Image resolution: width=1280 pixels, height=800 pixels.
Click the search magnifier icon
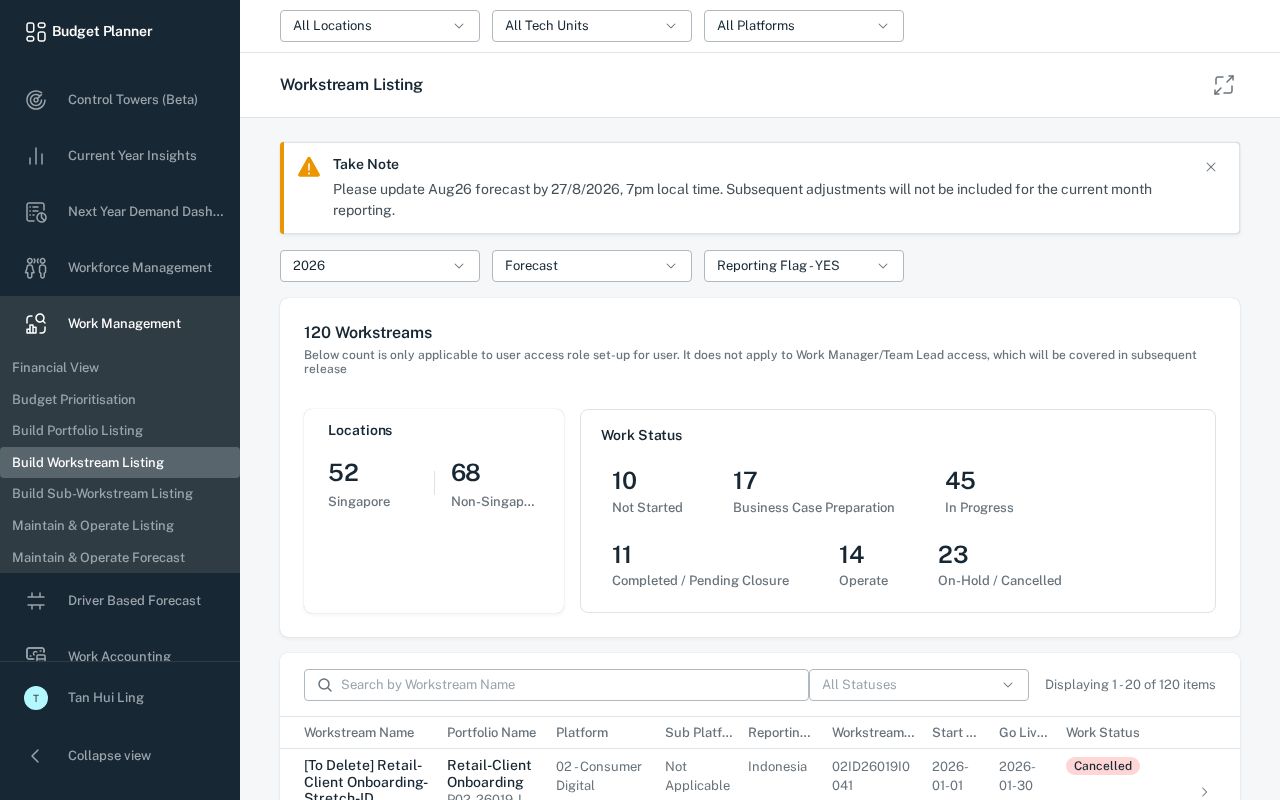325,685
